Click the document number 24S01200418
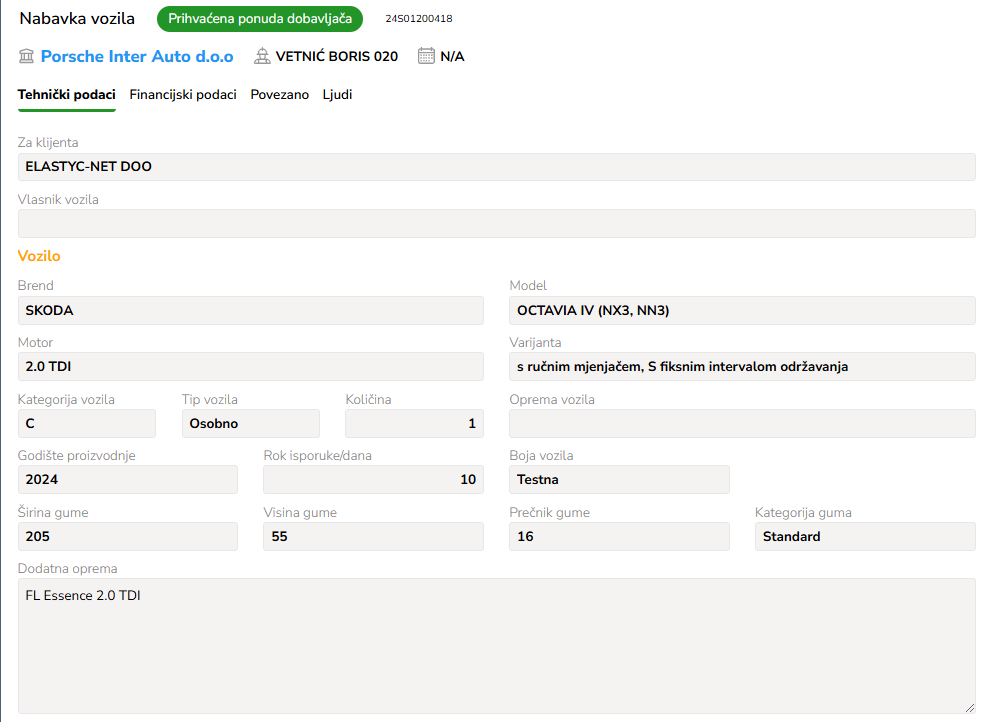999x722 pixels. point(419,18)
